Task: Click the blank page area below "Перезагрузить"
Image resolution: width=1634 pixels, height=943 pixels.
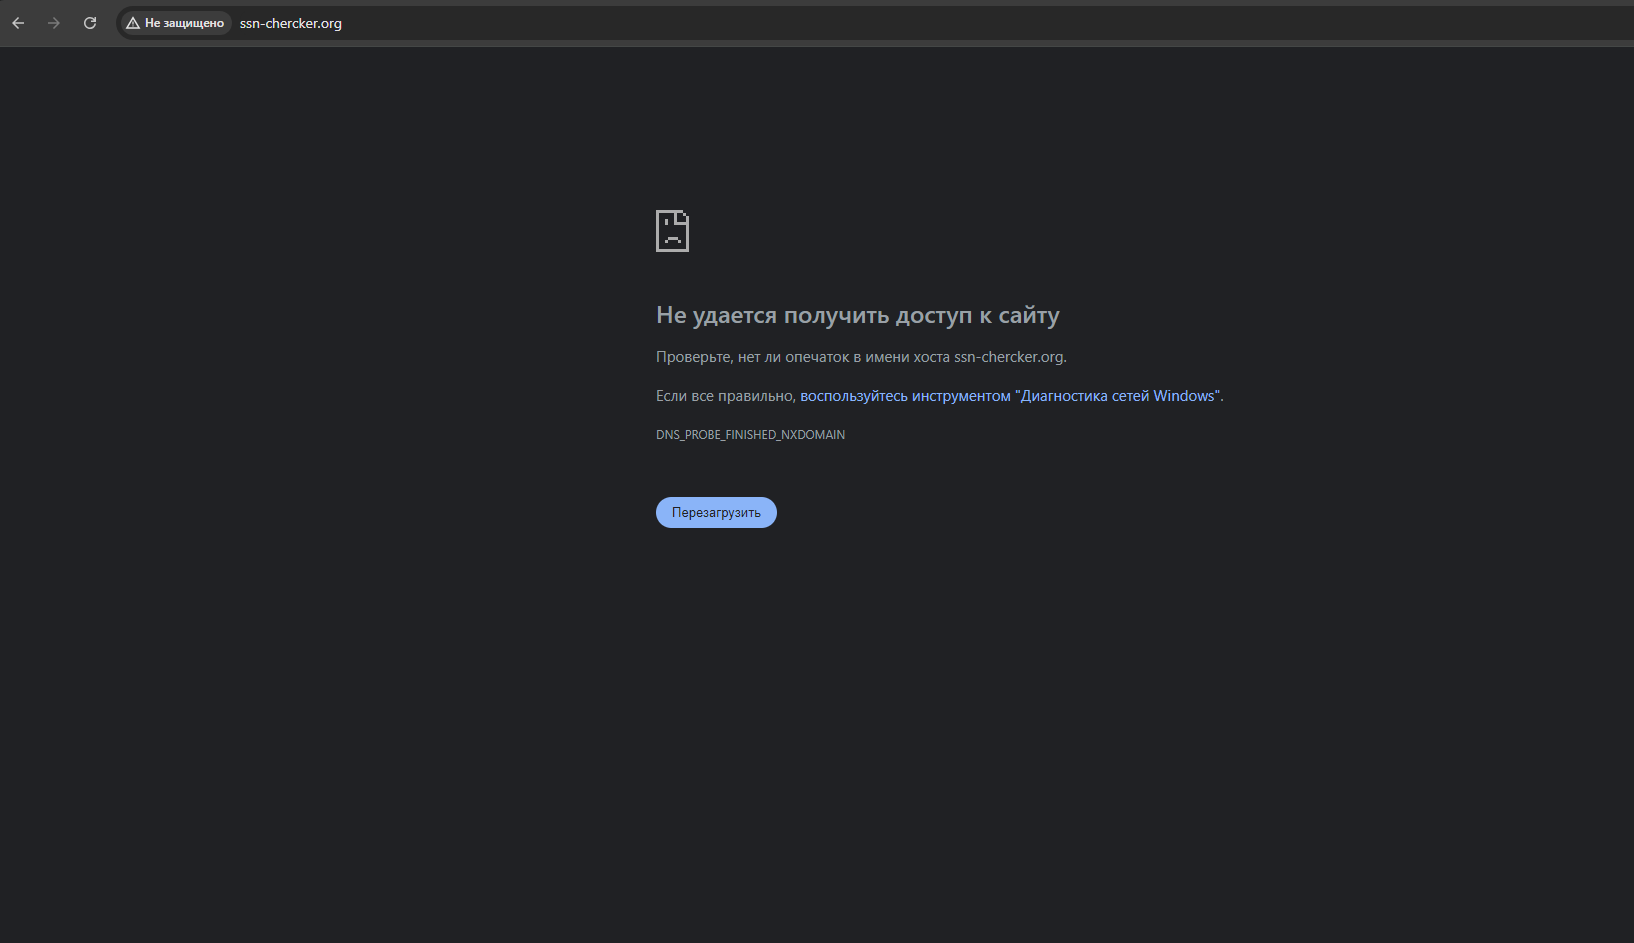Action: pyautogui.click(x=716, y=700)
